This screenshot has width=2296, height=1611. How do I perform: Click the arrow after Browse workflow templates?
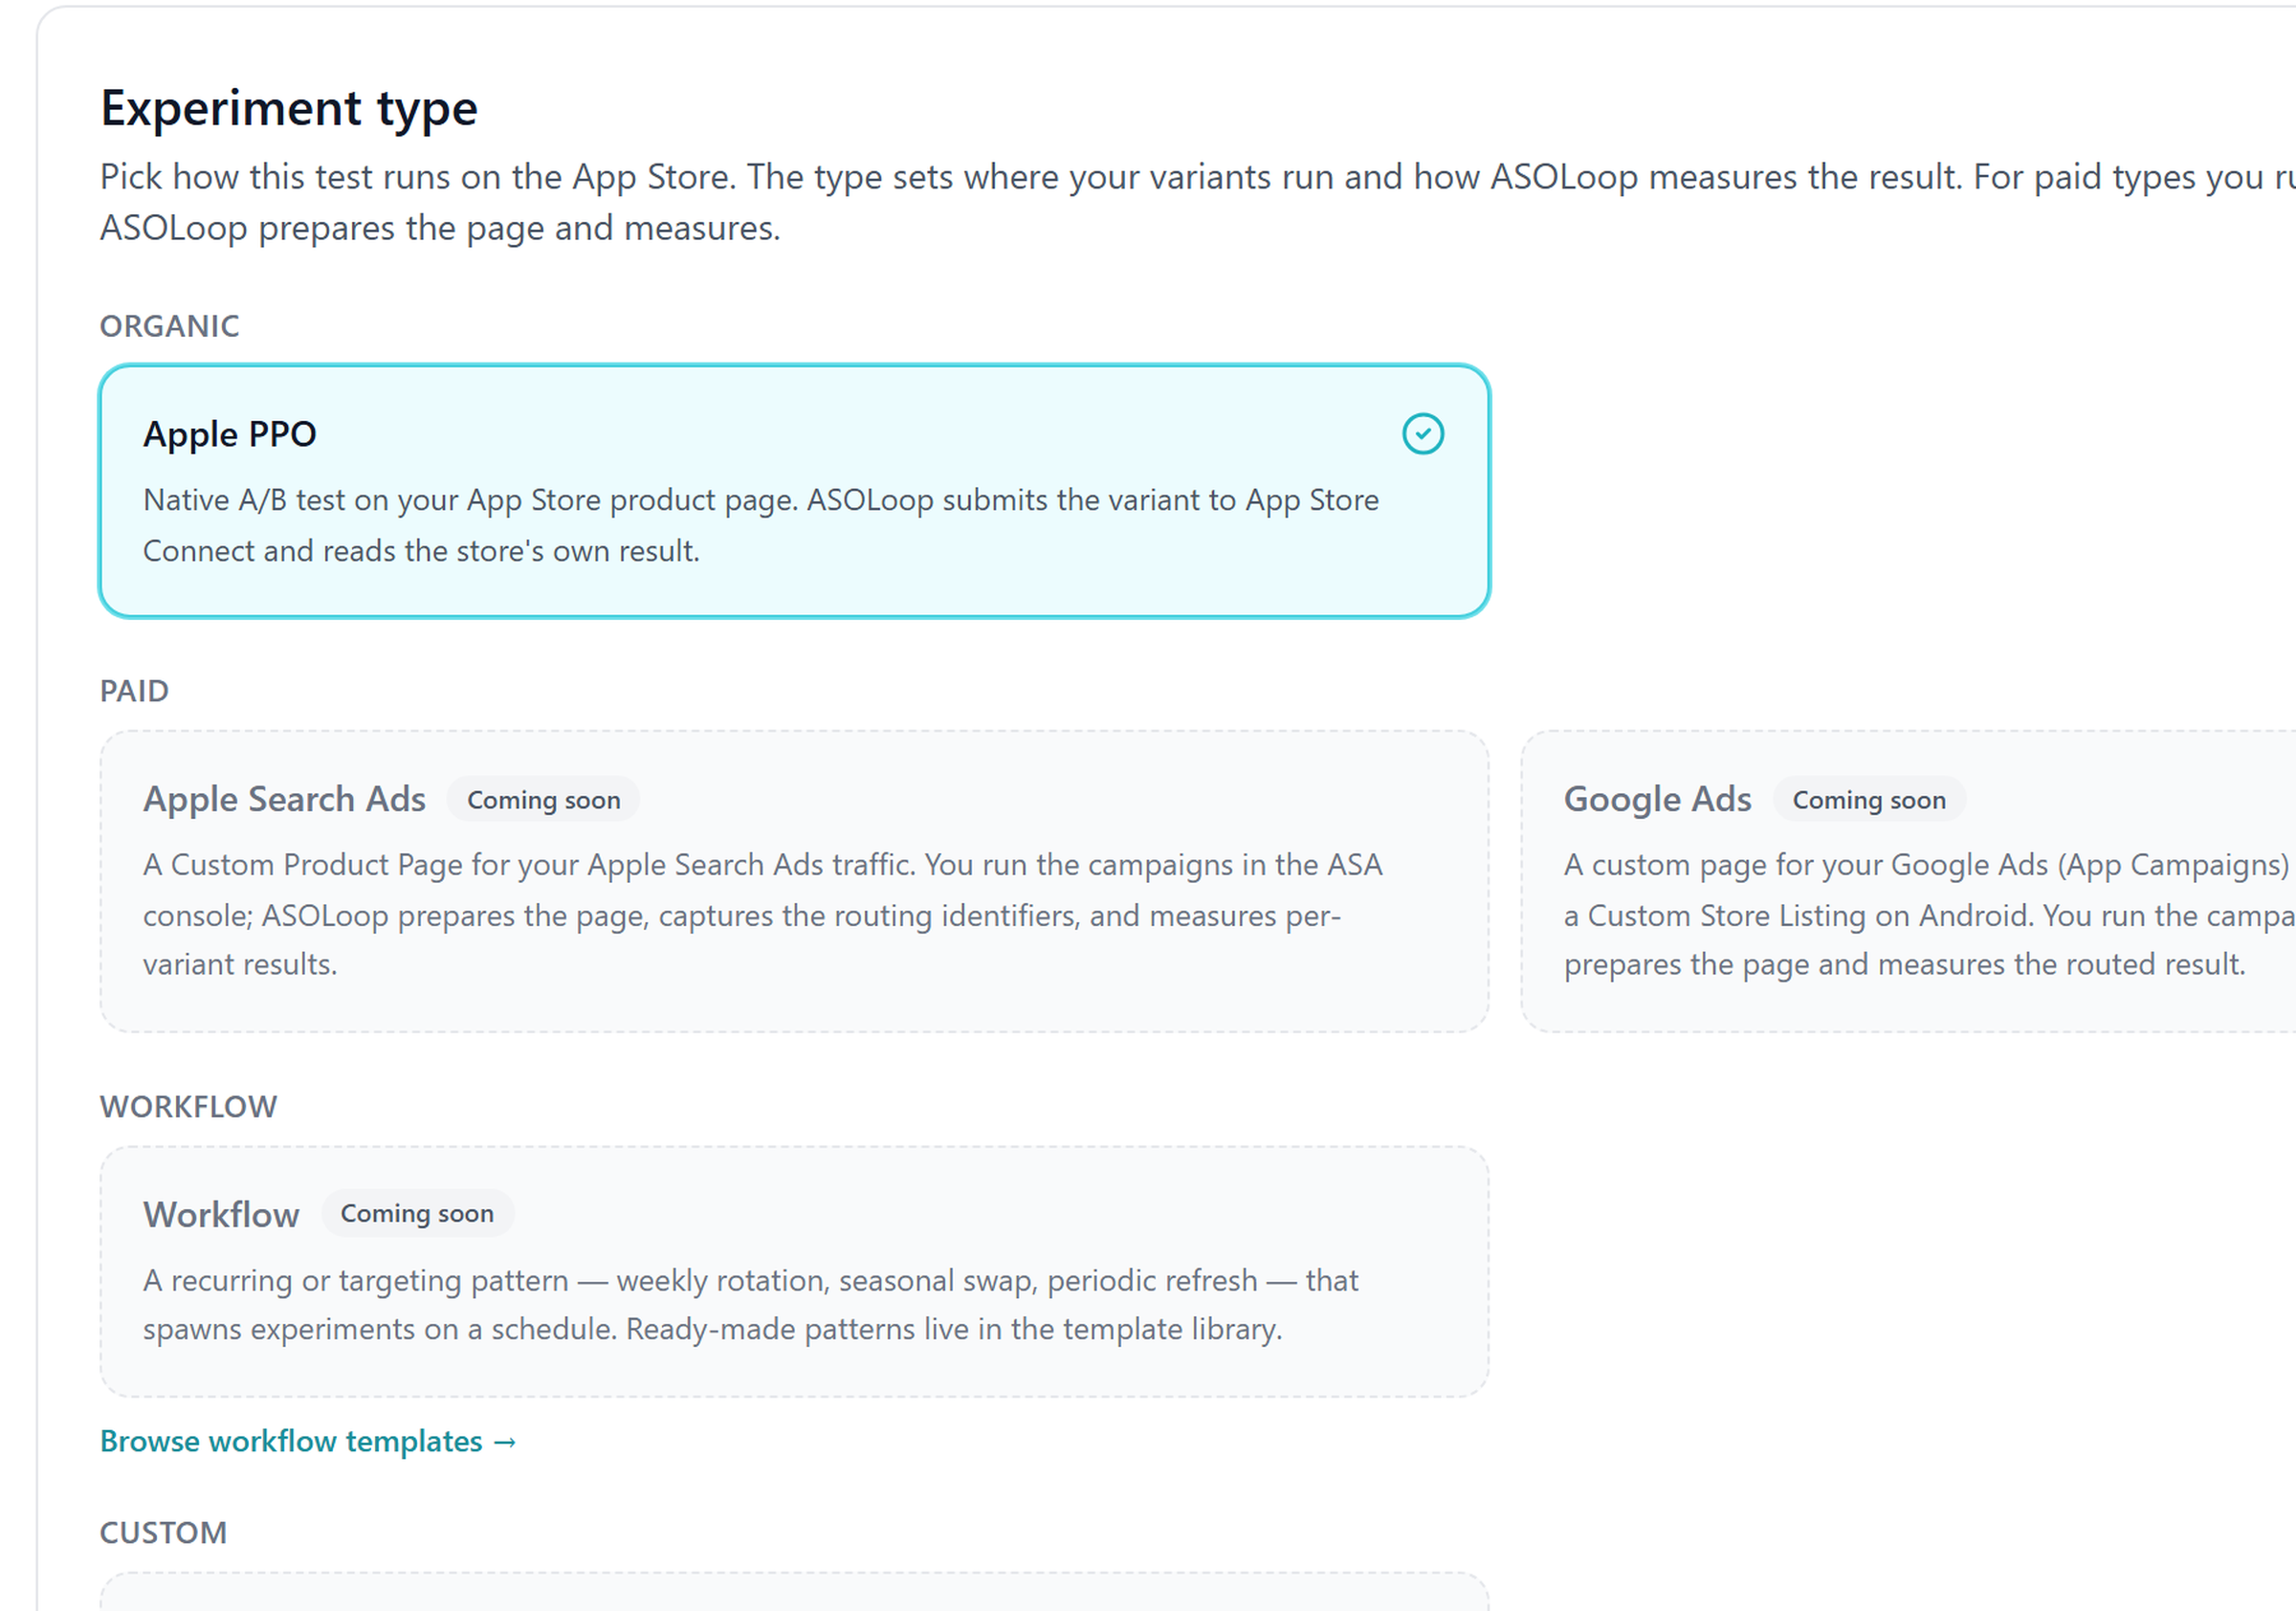pyautogui.click(x=505, y=1442)
